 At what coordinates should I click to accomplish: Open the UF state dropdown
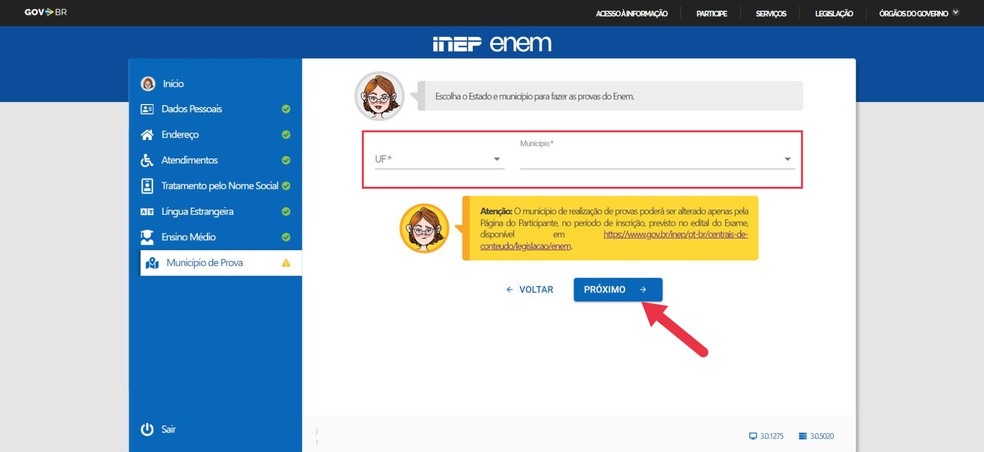click(x=439, y=159)
